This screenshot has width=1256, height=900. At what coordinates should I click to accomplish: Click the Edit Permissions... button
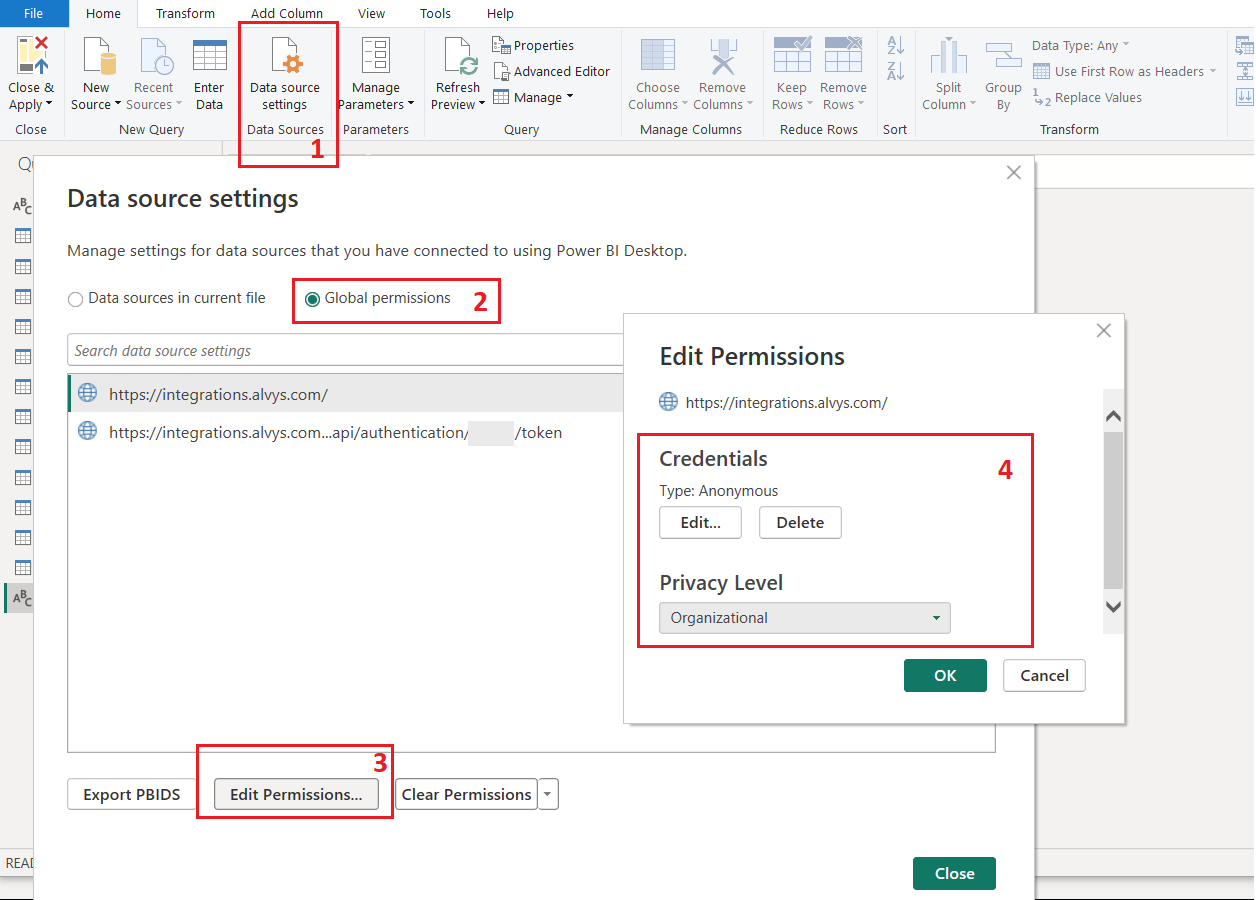[x=296, y=795]
